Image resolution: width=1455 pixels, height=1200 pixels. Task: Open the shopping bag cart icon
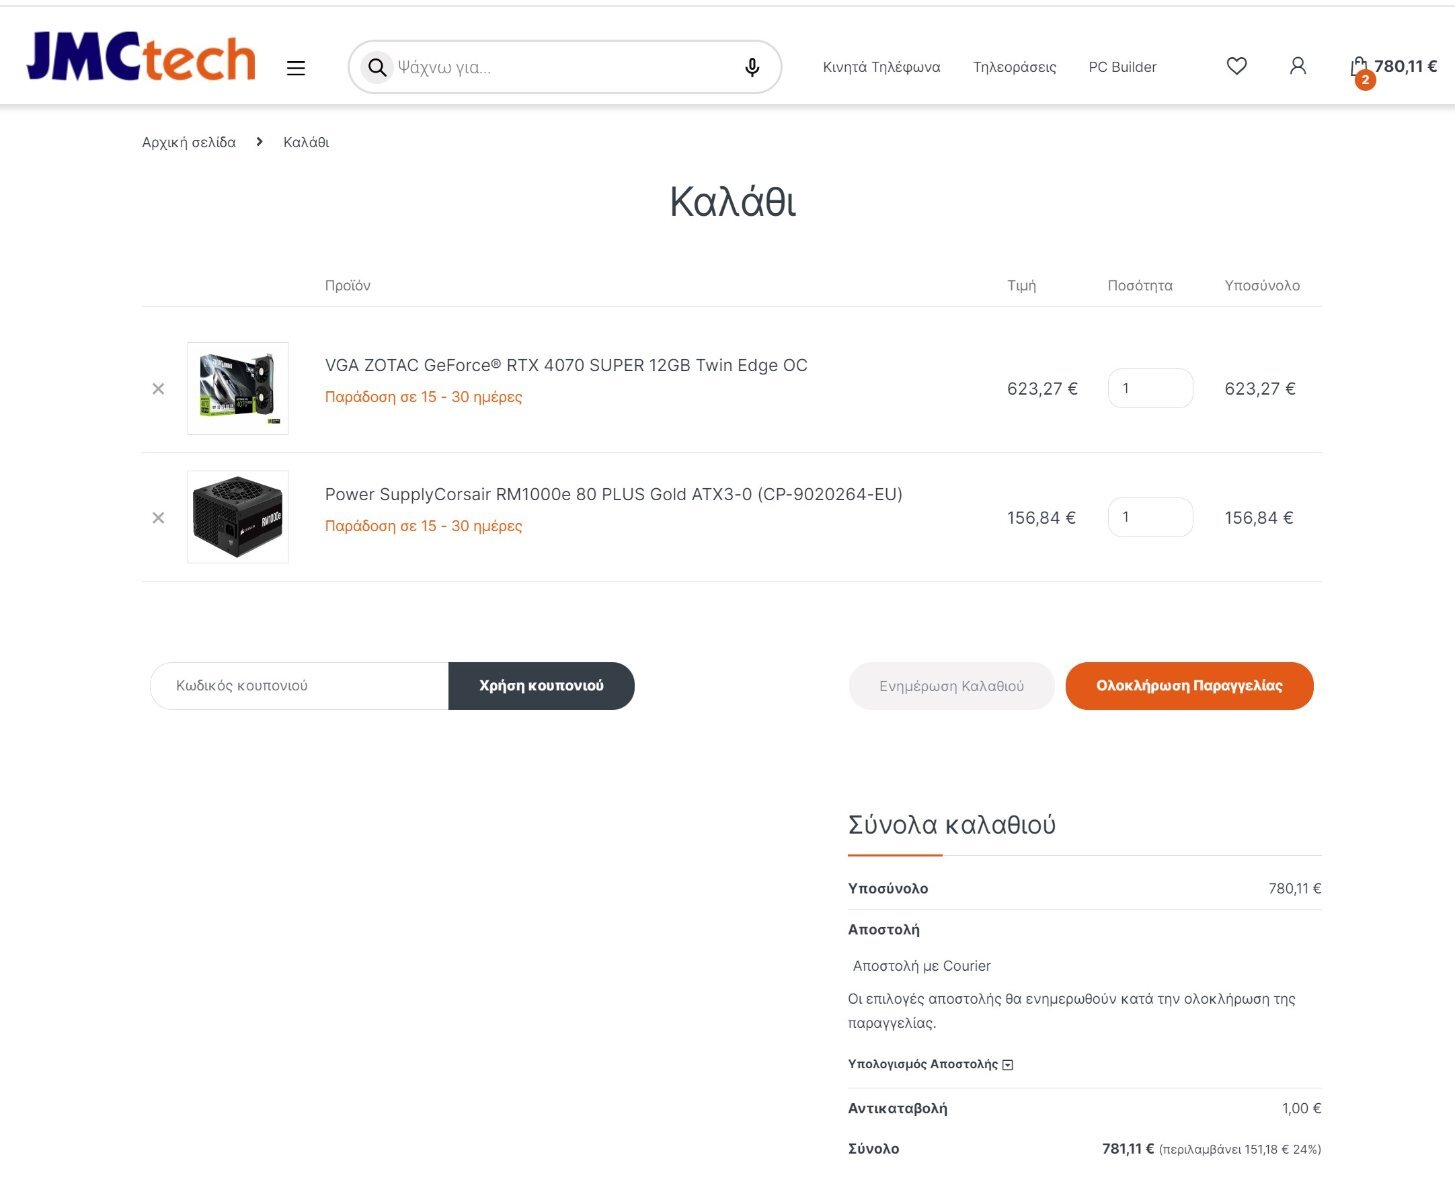click(x=1359, y=68)
